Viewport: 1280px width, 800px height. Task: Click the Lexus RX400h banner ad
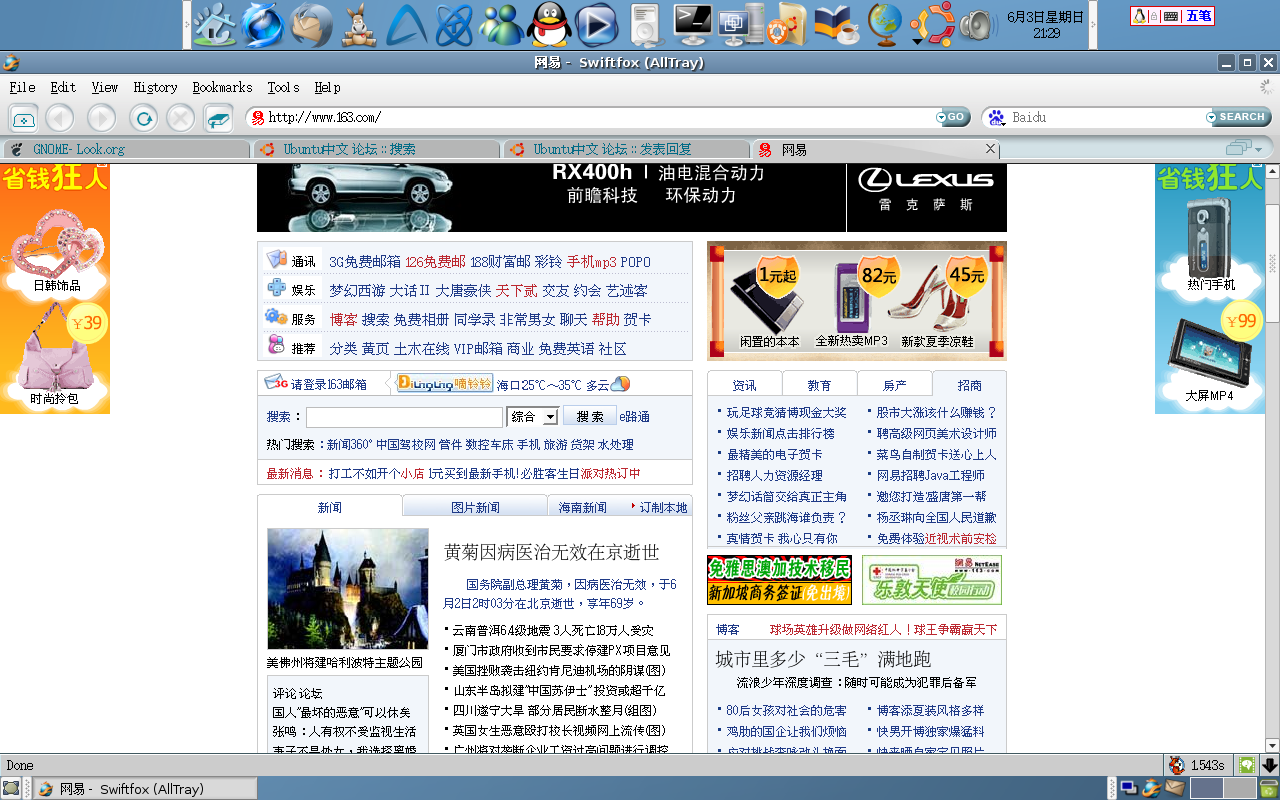[632, 198]
